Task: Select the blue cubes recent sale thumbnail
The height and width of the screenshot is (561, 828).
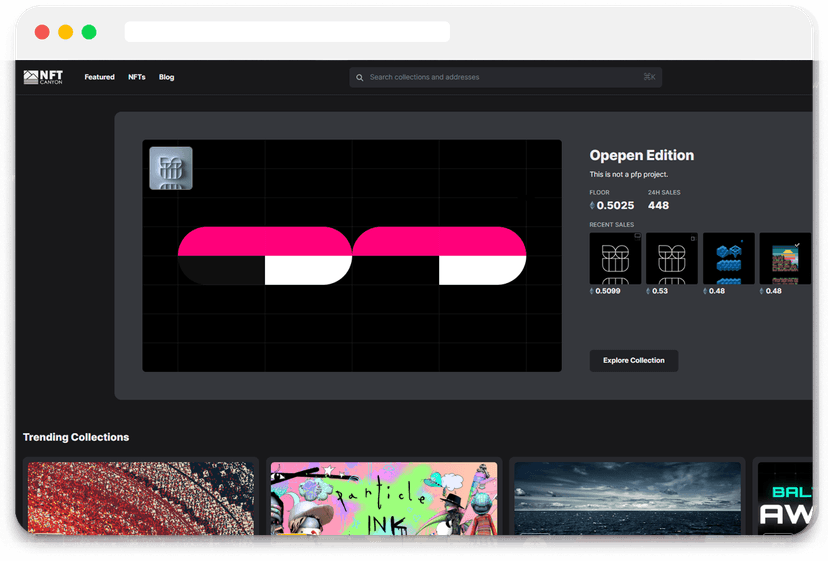Action: tap(728, 259)
